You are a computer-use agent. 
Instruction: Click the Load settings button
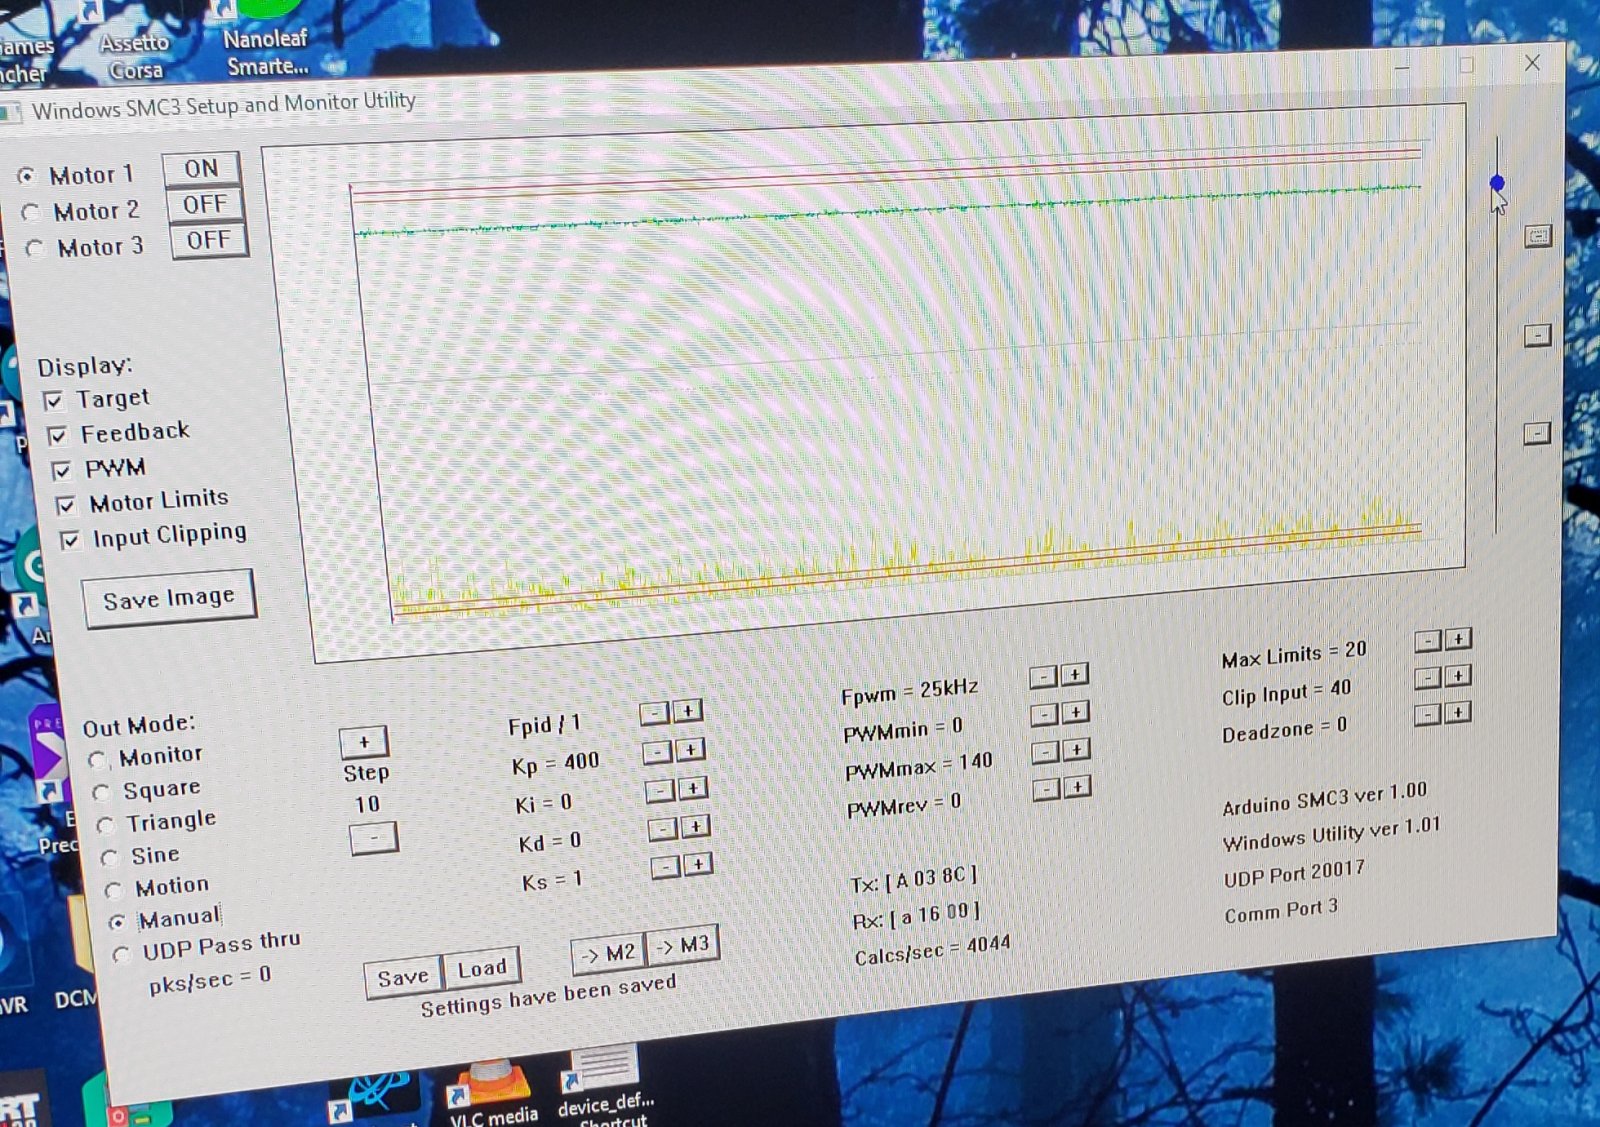[x=482, y=968]
